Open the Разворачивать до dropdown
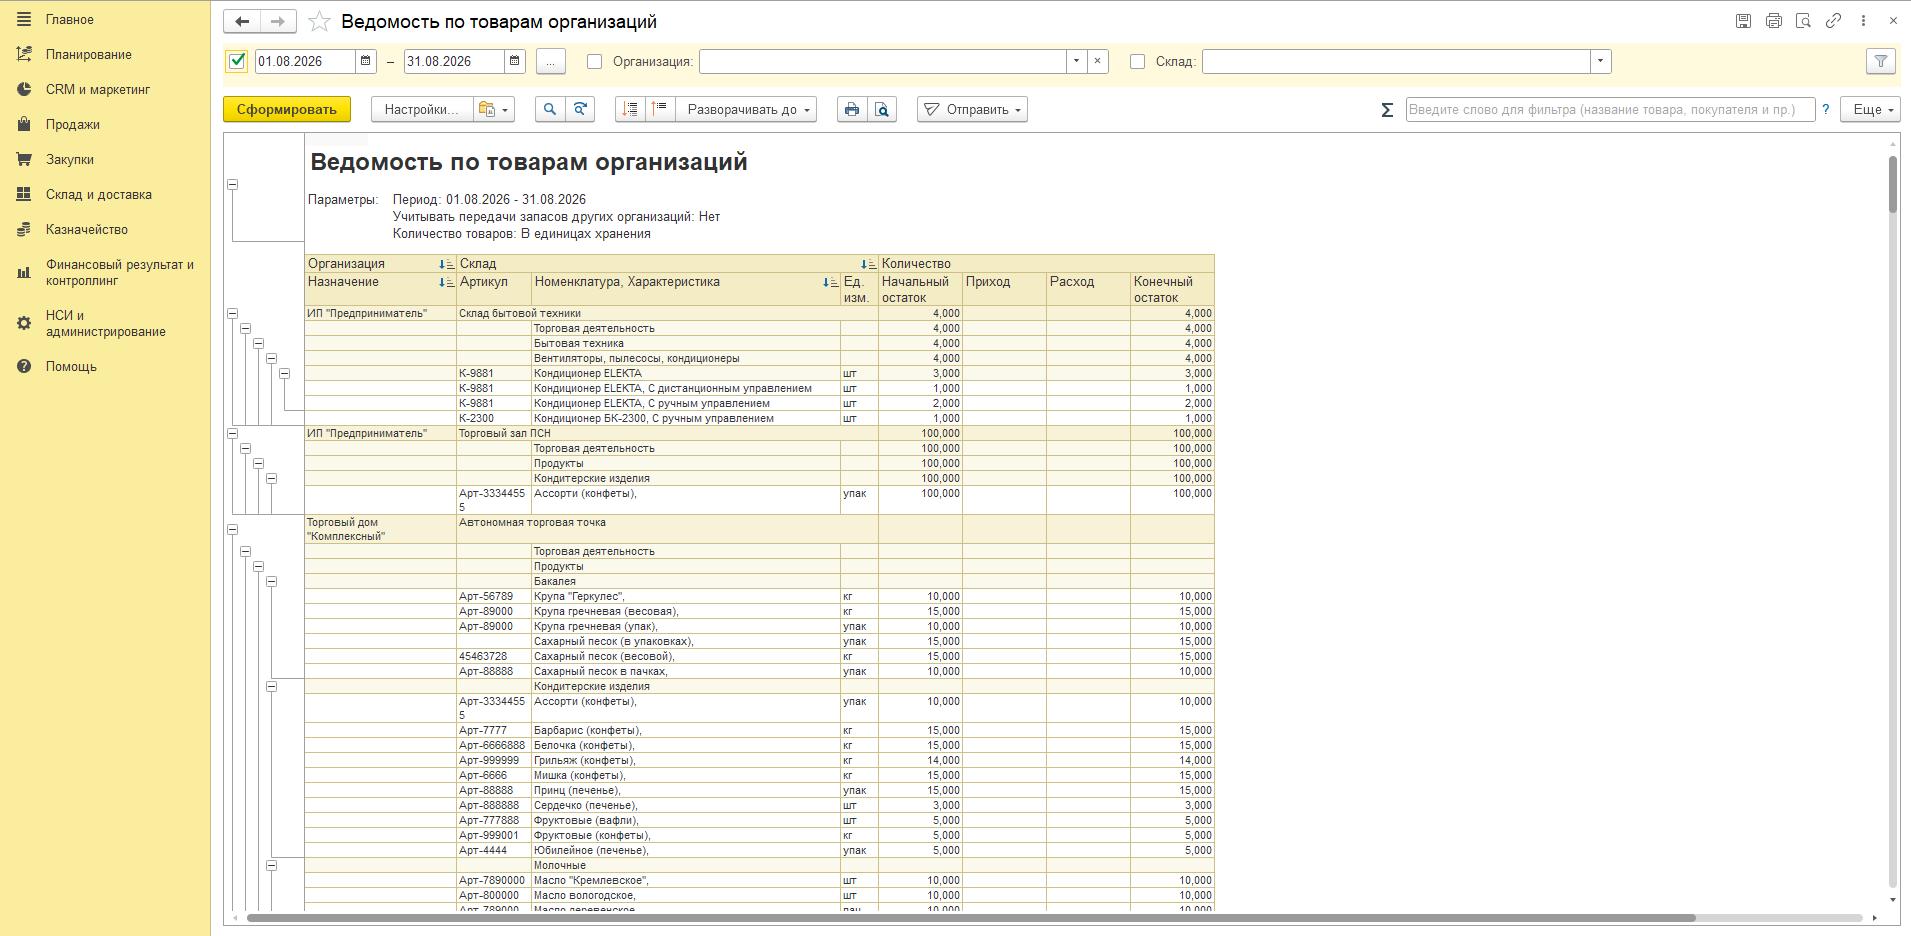1911x936 pixels. pyautogui.click(x=747, y=109)
